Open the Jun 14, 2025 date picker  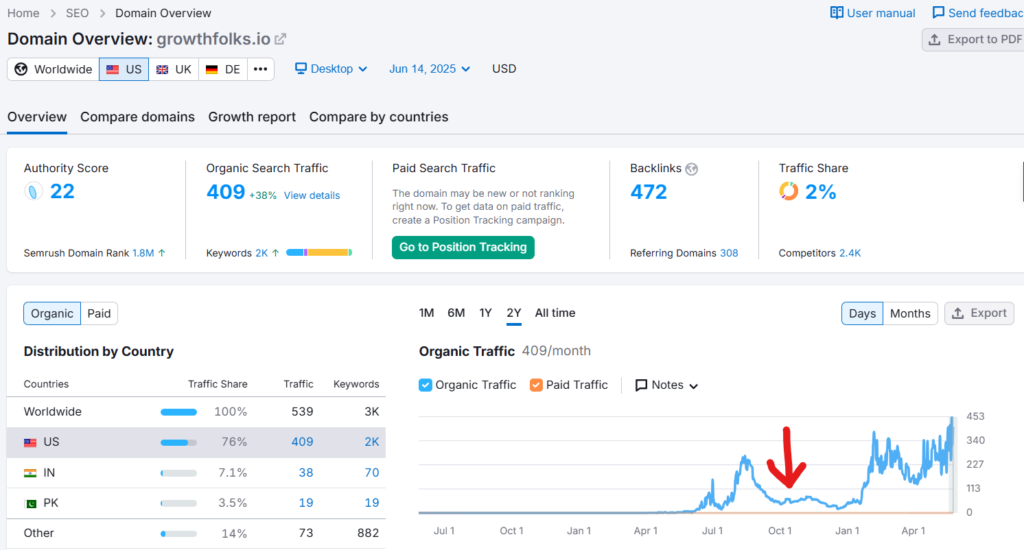point(430,69)
